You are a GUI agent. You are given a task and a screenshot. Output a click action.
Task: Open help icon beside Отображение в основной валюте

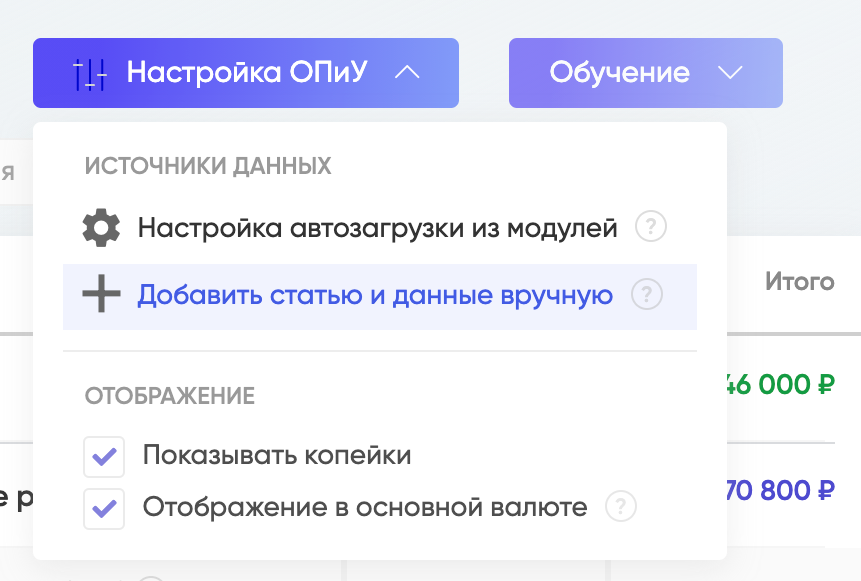click(620, 506)
